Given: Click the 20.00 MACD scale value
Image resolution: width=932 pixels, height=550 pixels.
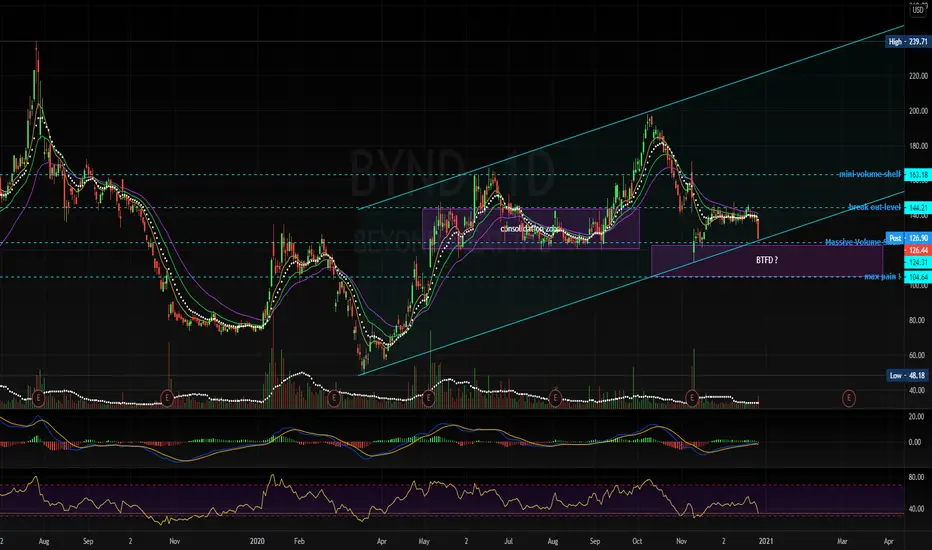Looking at the screenshot, I should [x=918, y=417].
